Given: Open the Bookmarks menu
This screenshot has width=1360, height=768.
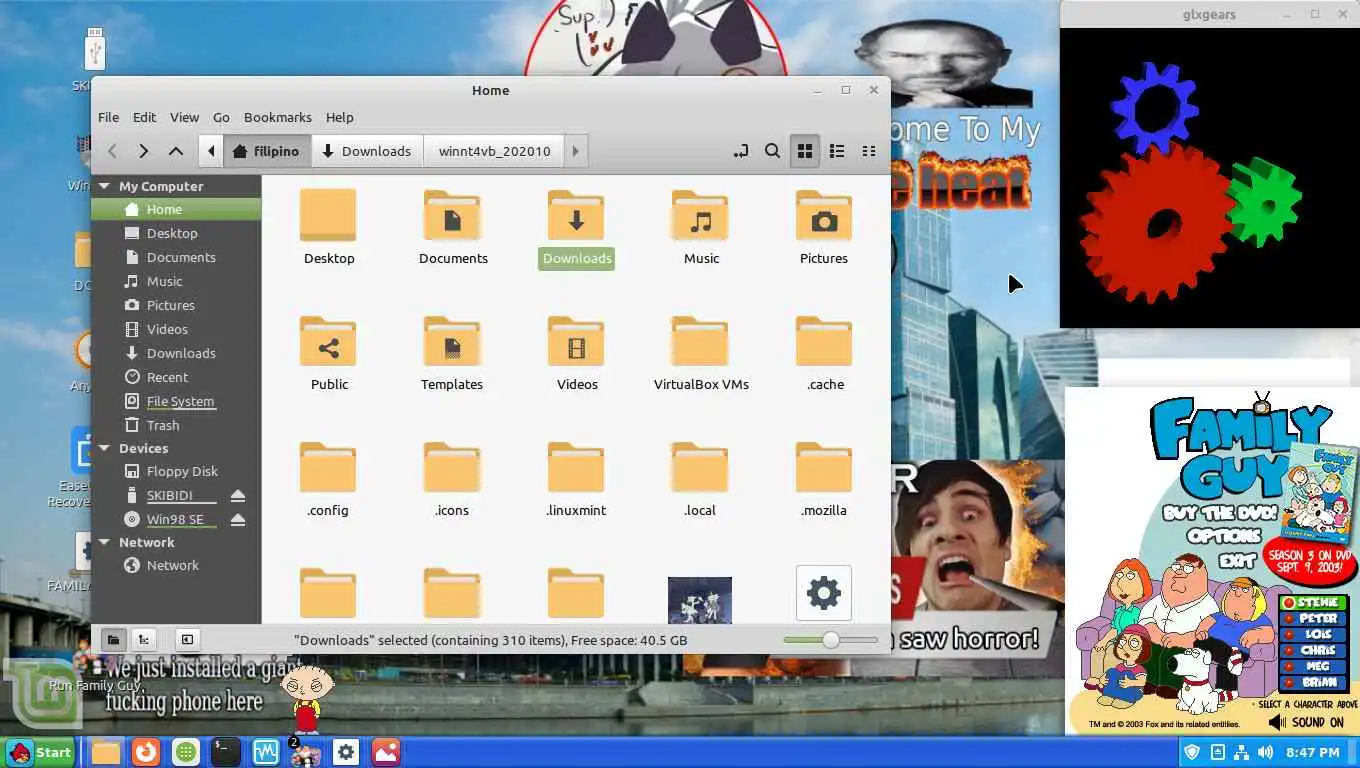Looking at the screenshot, I should 278,117.
